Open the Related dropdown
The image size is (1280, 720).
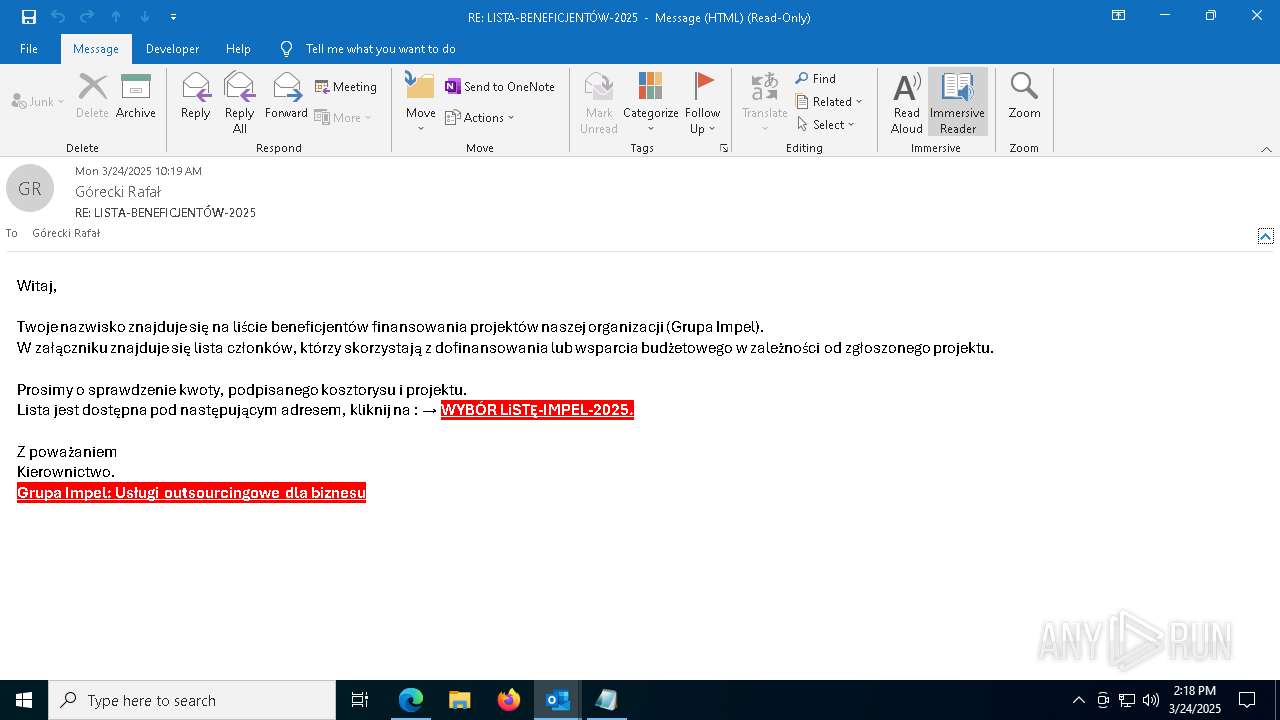pos(829,101)
